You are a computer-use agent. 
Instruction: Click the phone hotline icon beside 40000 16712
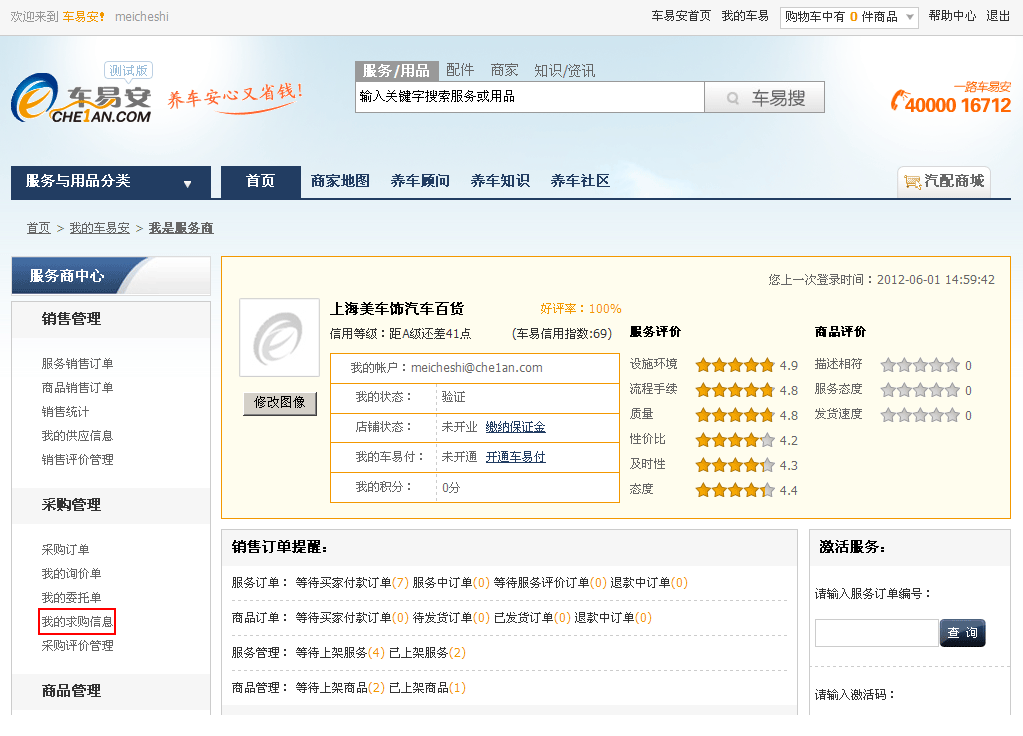pyautogui.click(x=898, y=100)
